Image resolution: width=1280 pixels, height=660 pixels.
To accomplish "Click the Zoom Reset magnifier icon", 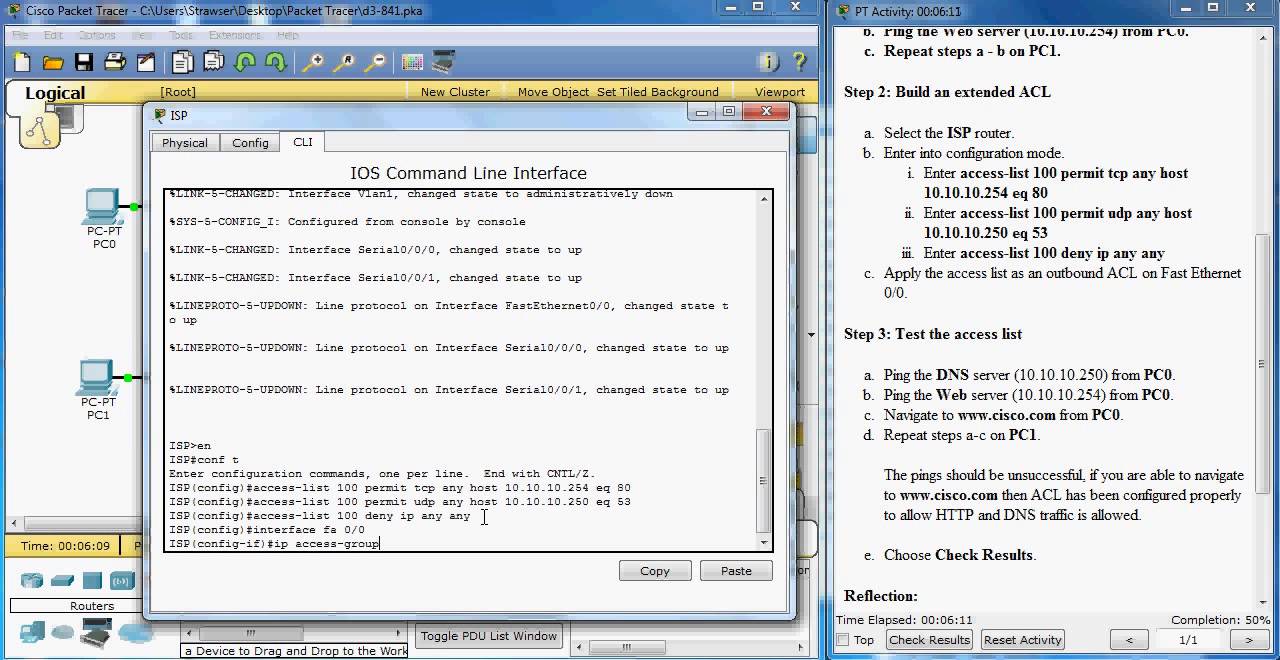I will tap(344, 62).
